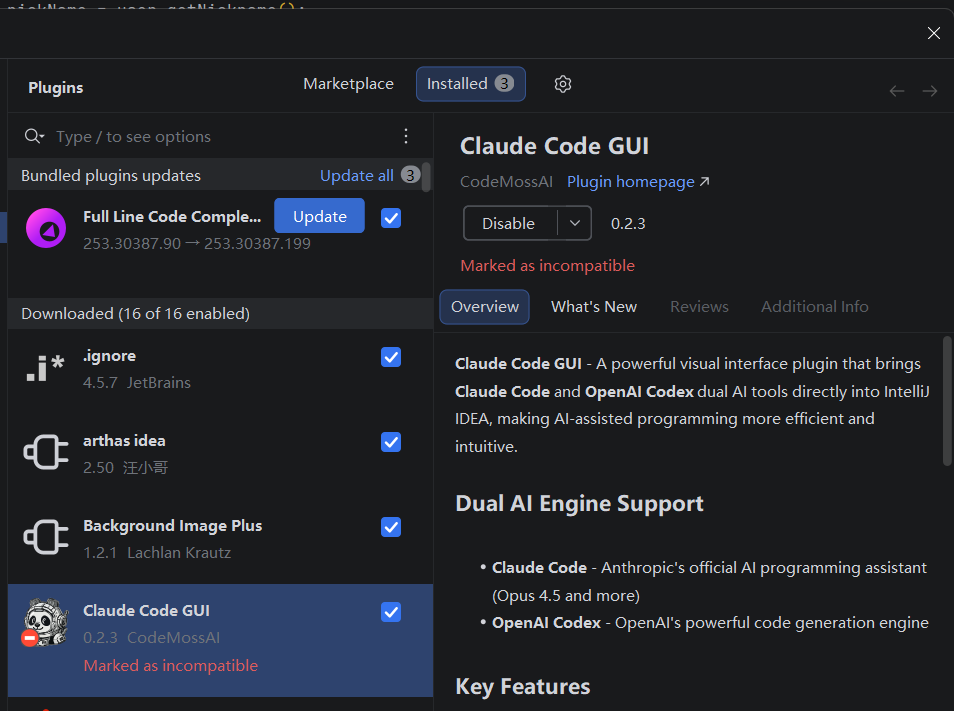This screenshot has width=954, height=711.
Task: Click the .ignore plugin icon
Action: [46, 369]
